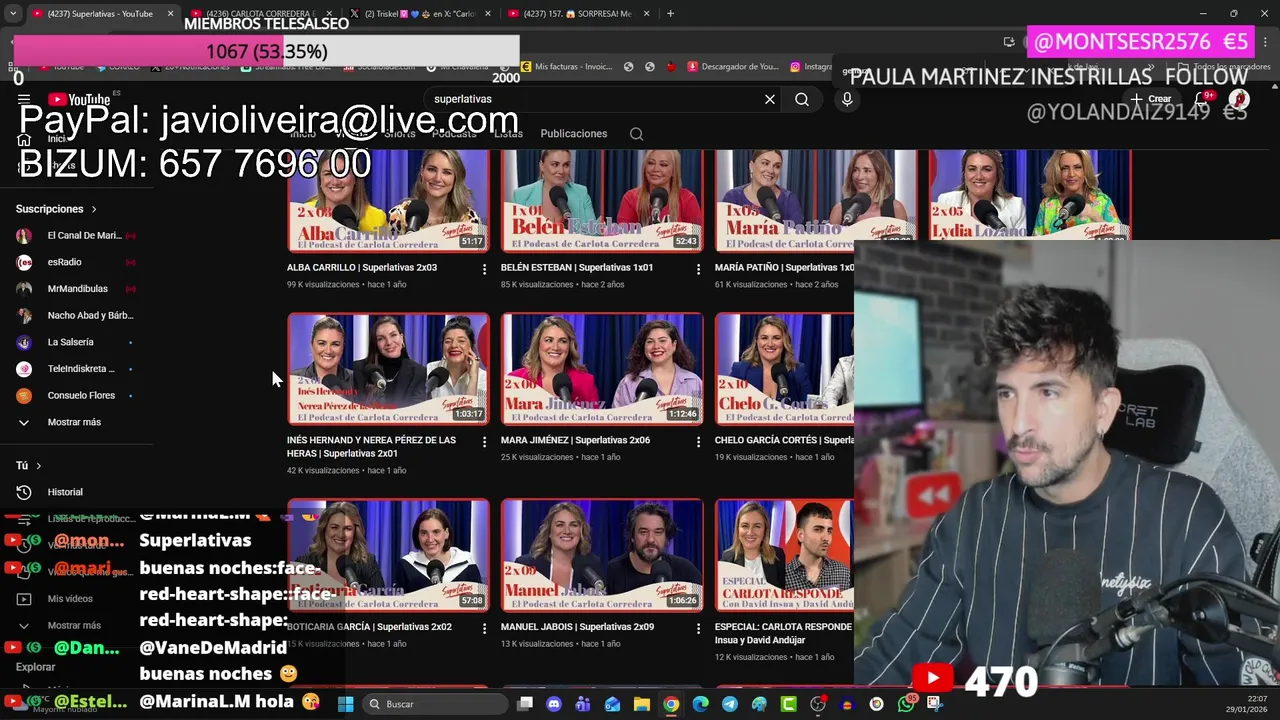Screen dimensions: 1280x720
Task: Search within channel using the magnifier icon
Action: point(636,134)
